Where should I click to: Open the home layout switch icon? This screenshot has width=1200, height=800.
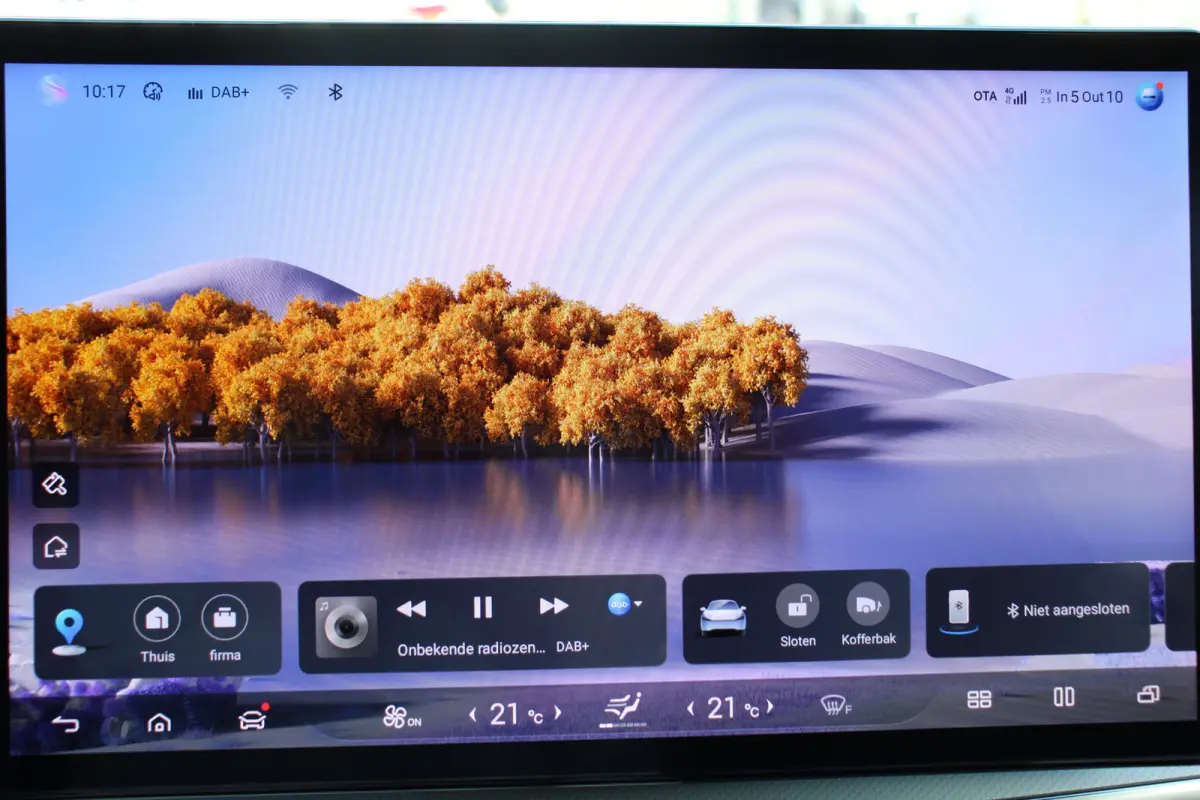click(56, 546)
